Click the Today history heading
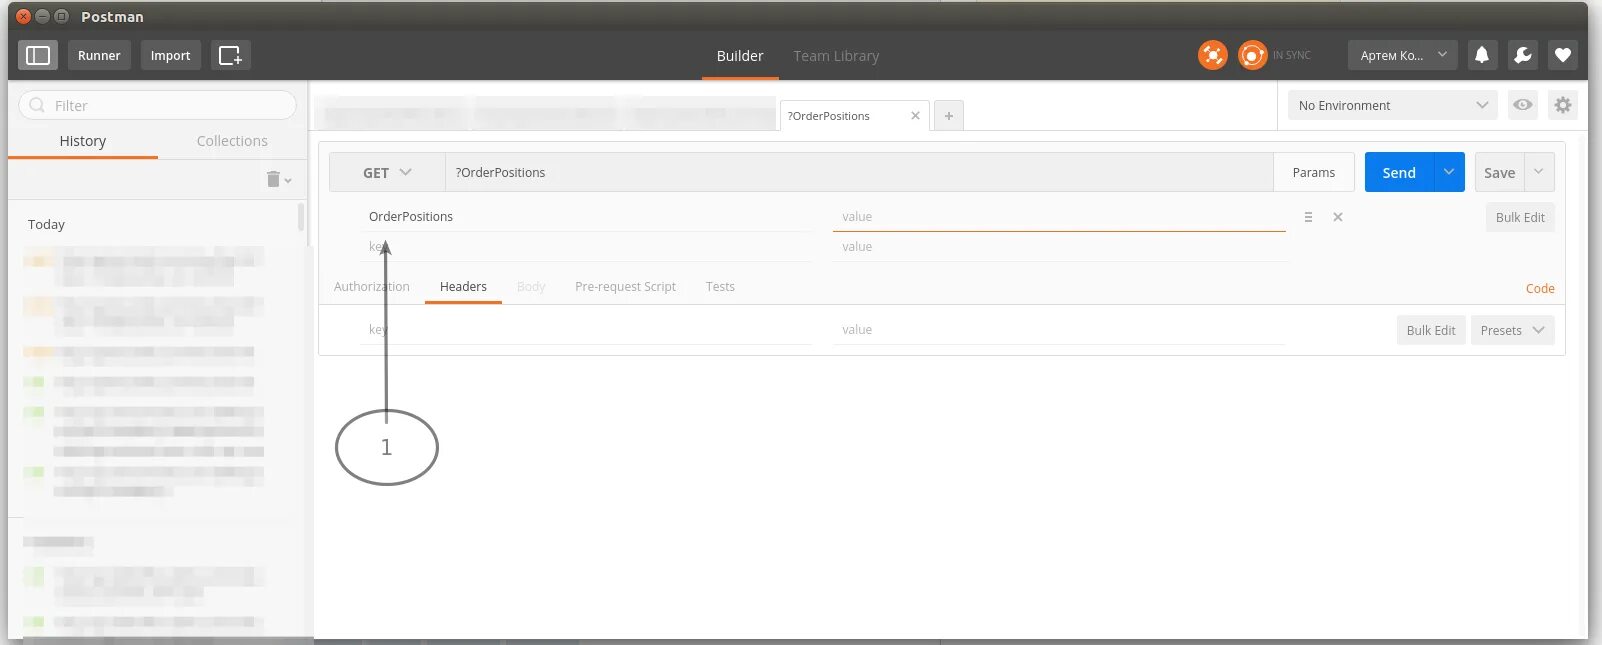1602x645 pixels. (x=46, y=224)
